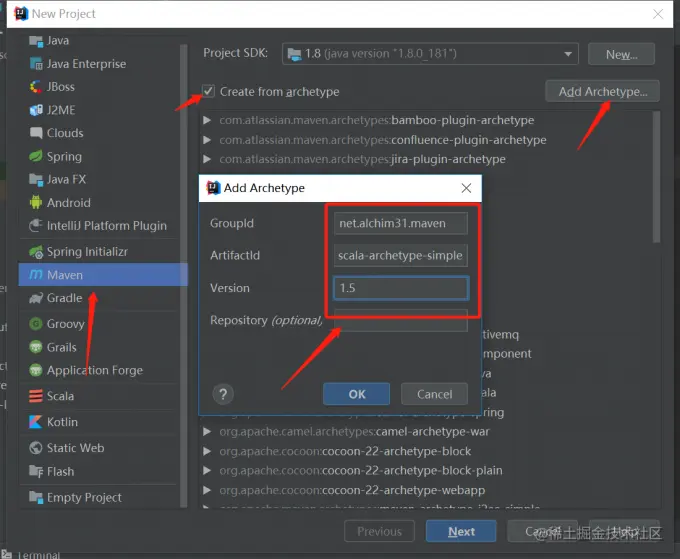This screenshot has width=680, height=559.
Task: Pick the Gradle elephant icon
Action: (36, 298)
